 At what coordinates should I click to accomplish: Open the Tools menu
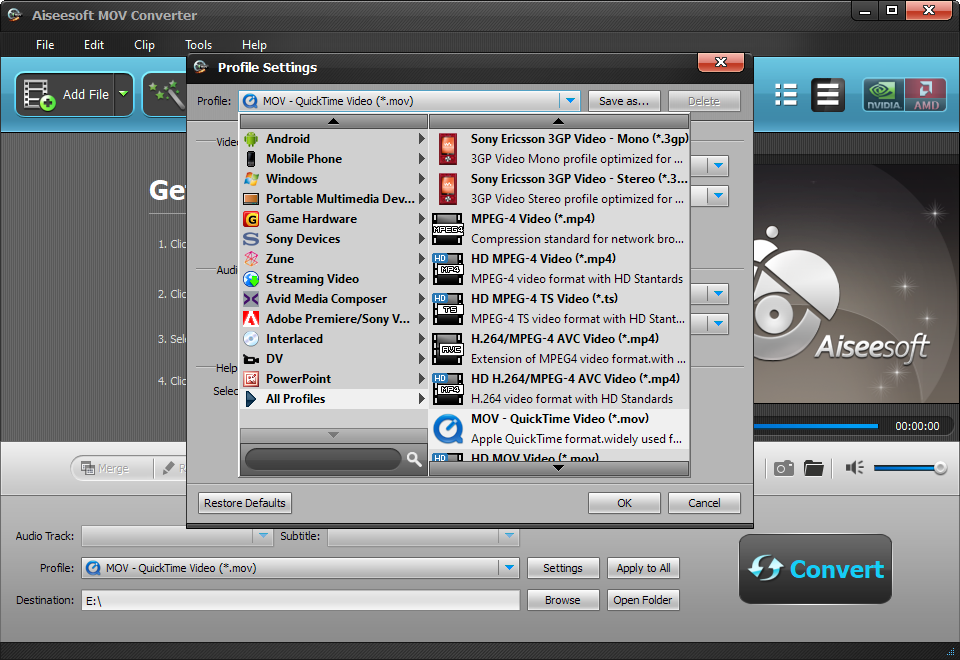tap(198, 45)
